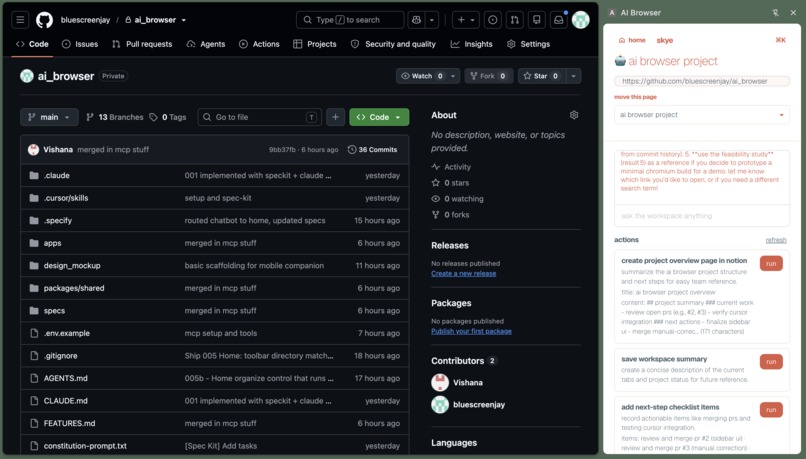
Task: Go to home in AI Browser panel
Action: 632,40
